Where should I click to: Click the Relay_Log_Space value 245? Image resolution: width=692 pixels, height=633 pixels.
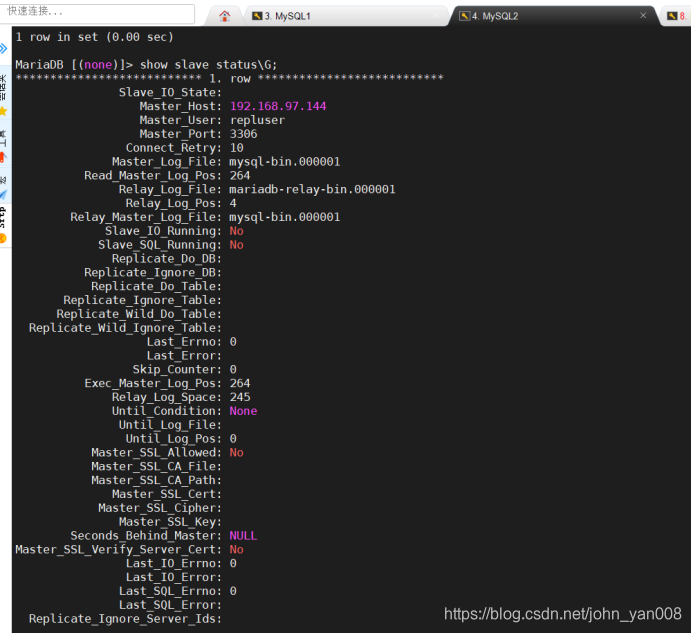[x=240, y=397]
